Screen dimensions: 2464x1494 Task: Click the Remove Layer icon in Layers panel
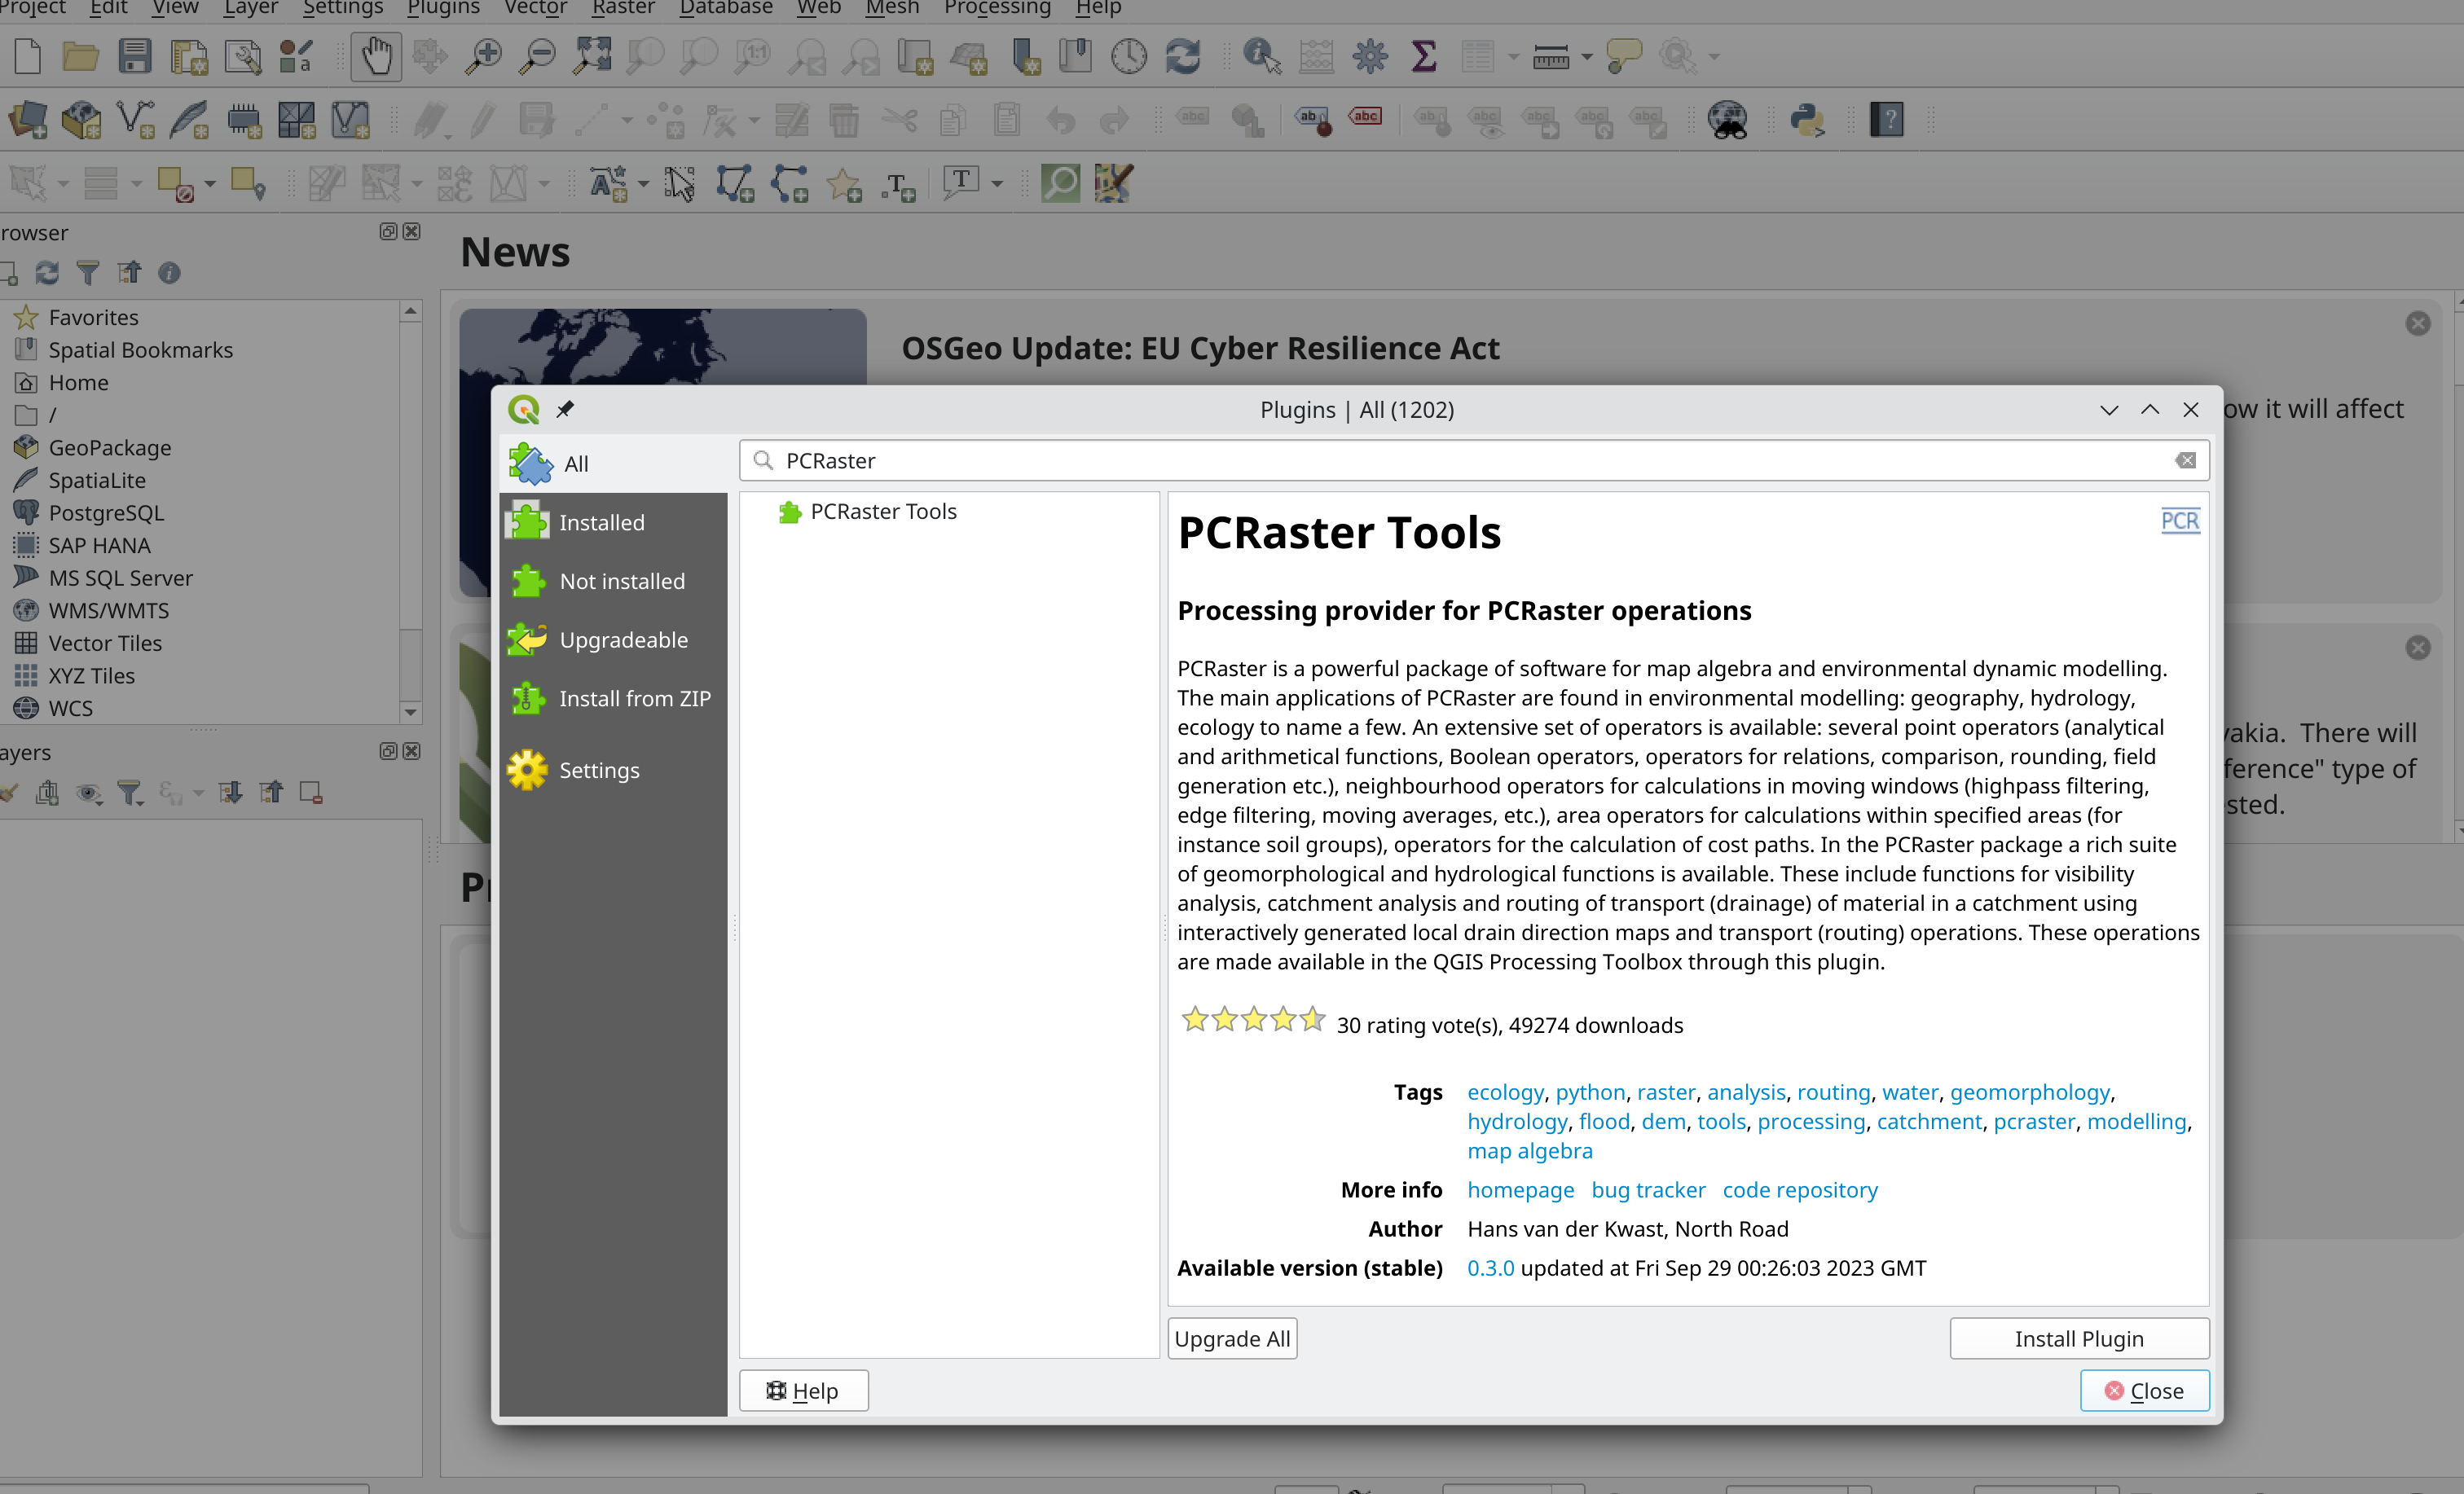tap(311, 793)
